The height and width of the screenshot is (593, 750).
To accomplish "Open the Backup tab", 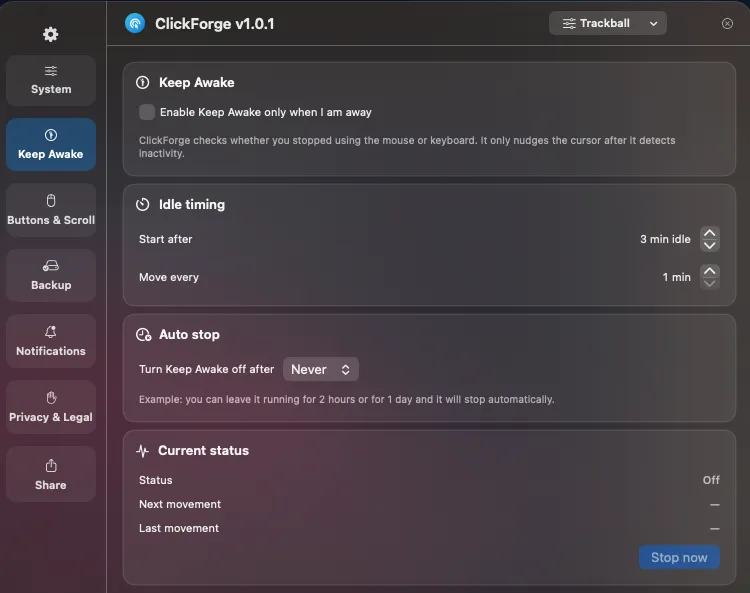I will point(51,275).
